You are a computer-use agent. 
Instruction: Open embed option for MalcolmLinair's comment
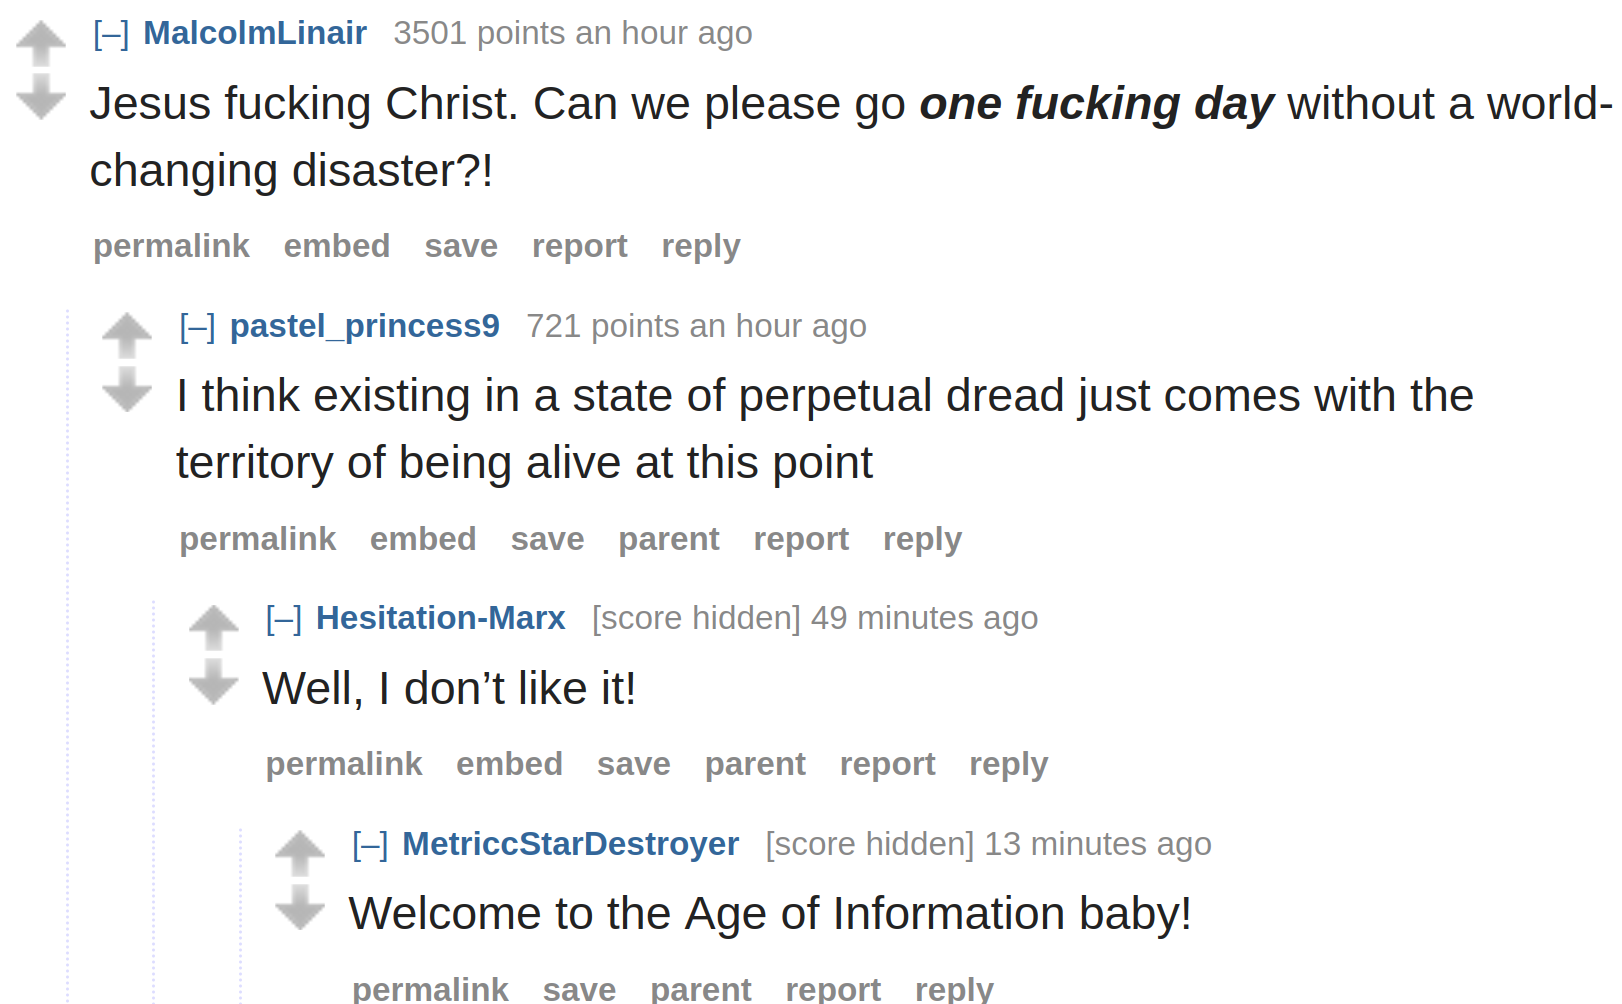point(337,246)
